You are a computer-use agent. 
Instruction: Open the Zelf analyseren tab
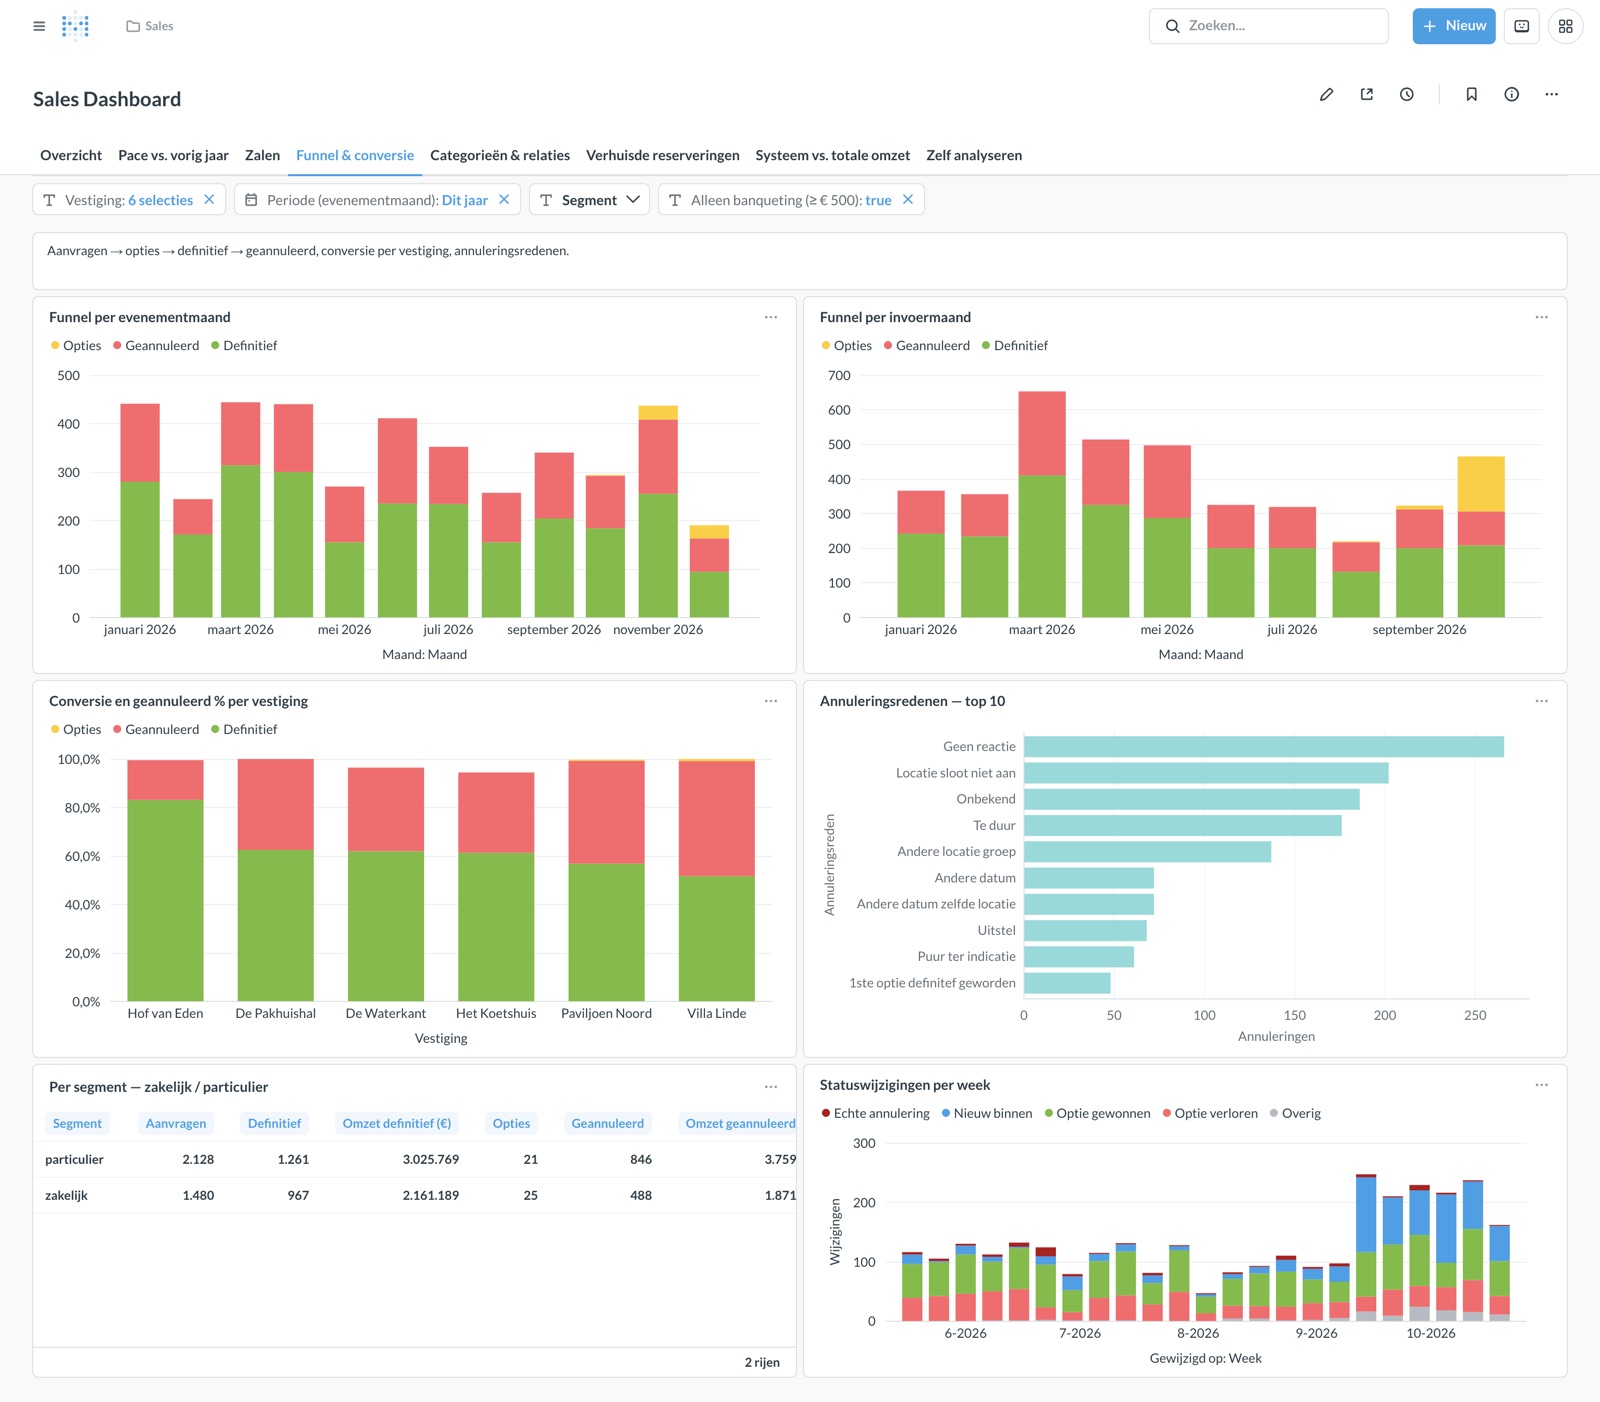tap(974, 155)
